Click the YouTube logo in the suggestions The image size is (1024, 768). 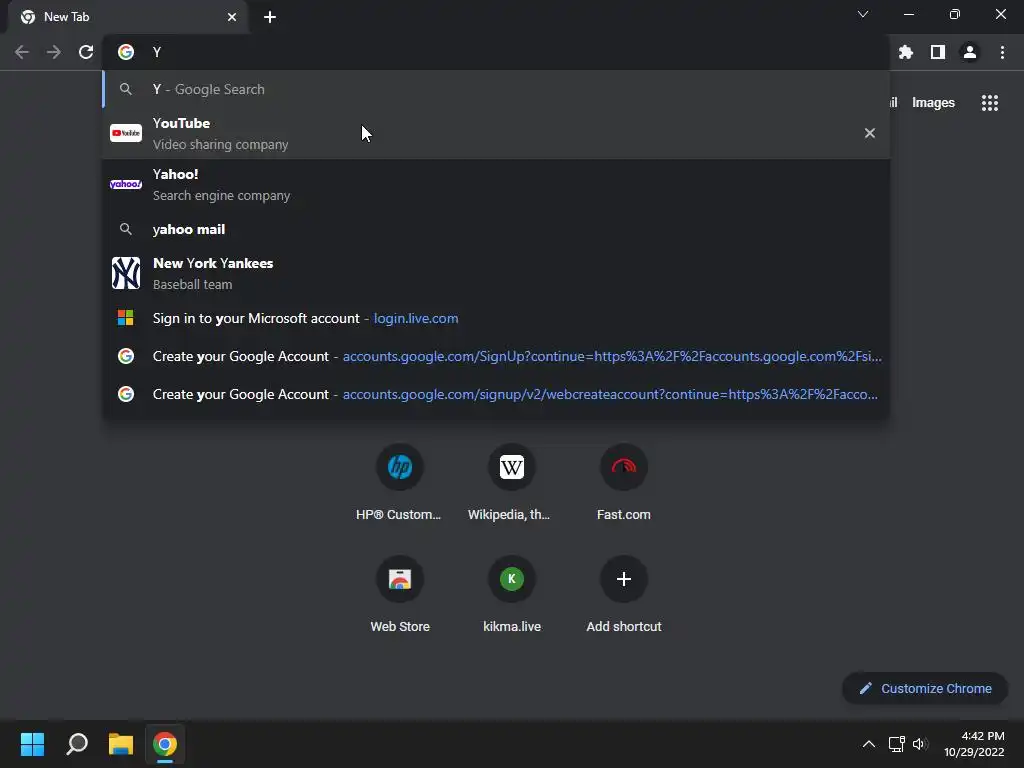(x=126, y=133)
